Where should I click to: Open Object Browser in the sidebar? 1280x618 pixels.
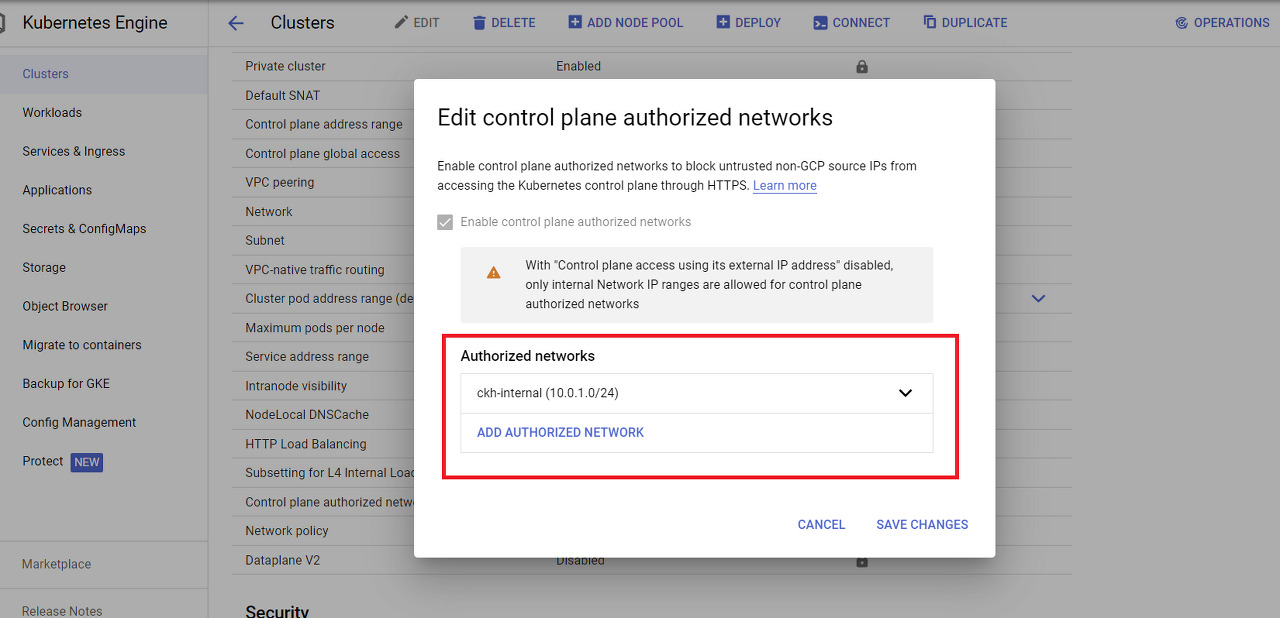click(104, 306)
